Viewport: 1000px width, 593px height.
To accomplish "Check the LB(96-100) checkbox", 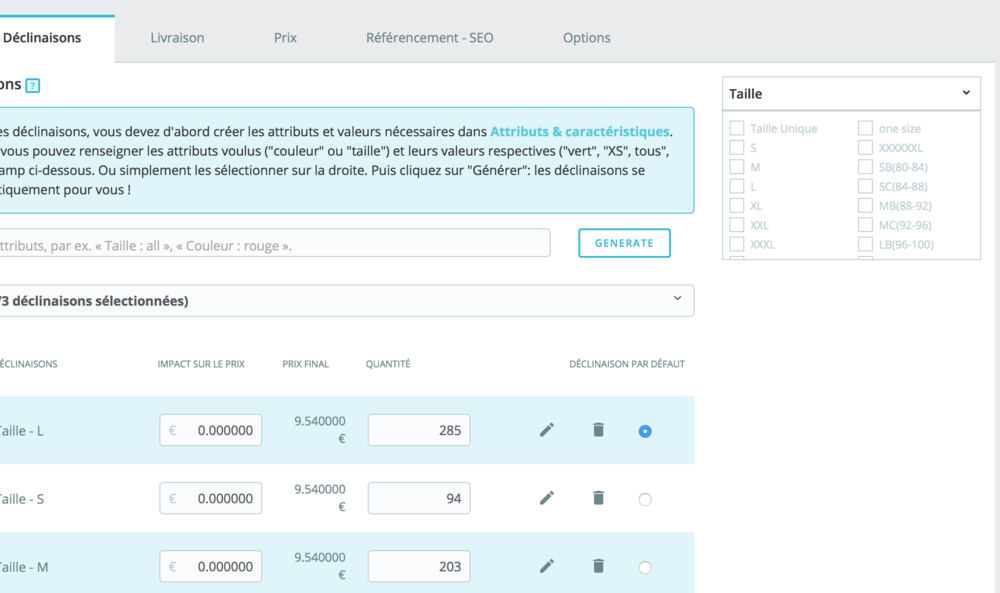I will point(865,244).
